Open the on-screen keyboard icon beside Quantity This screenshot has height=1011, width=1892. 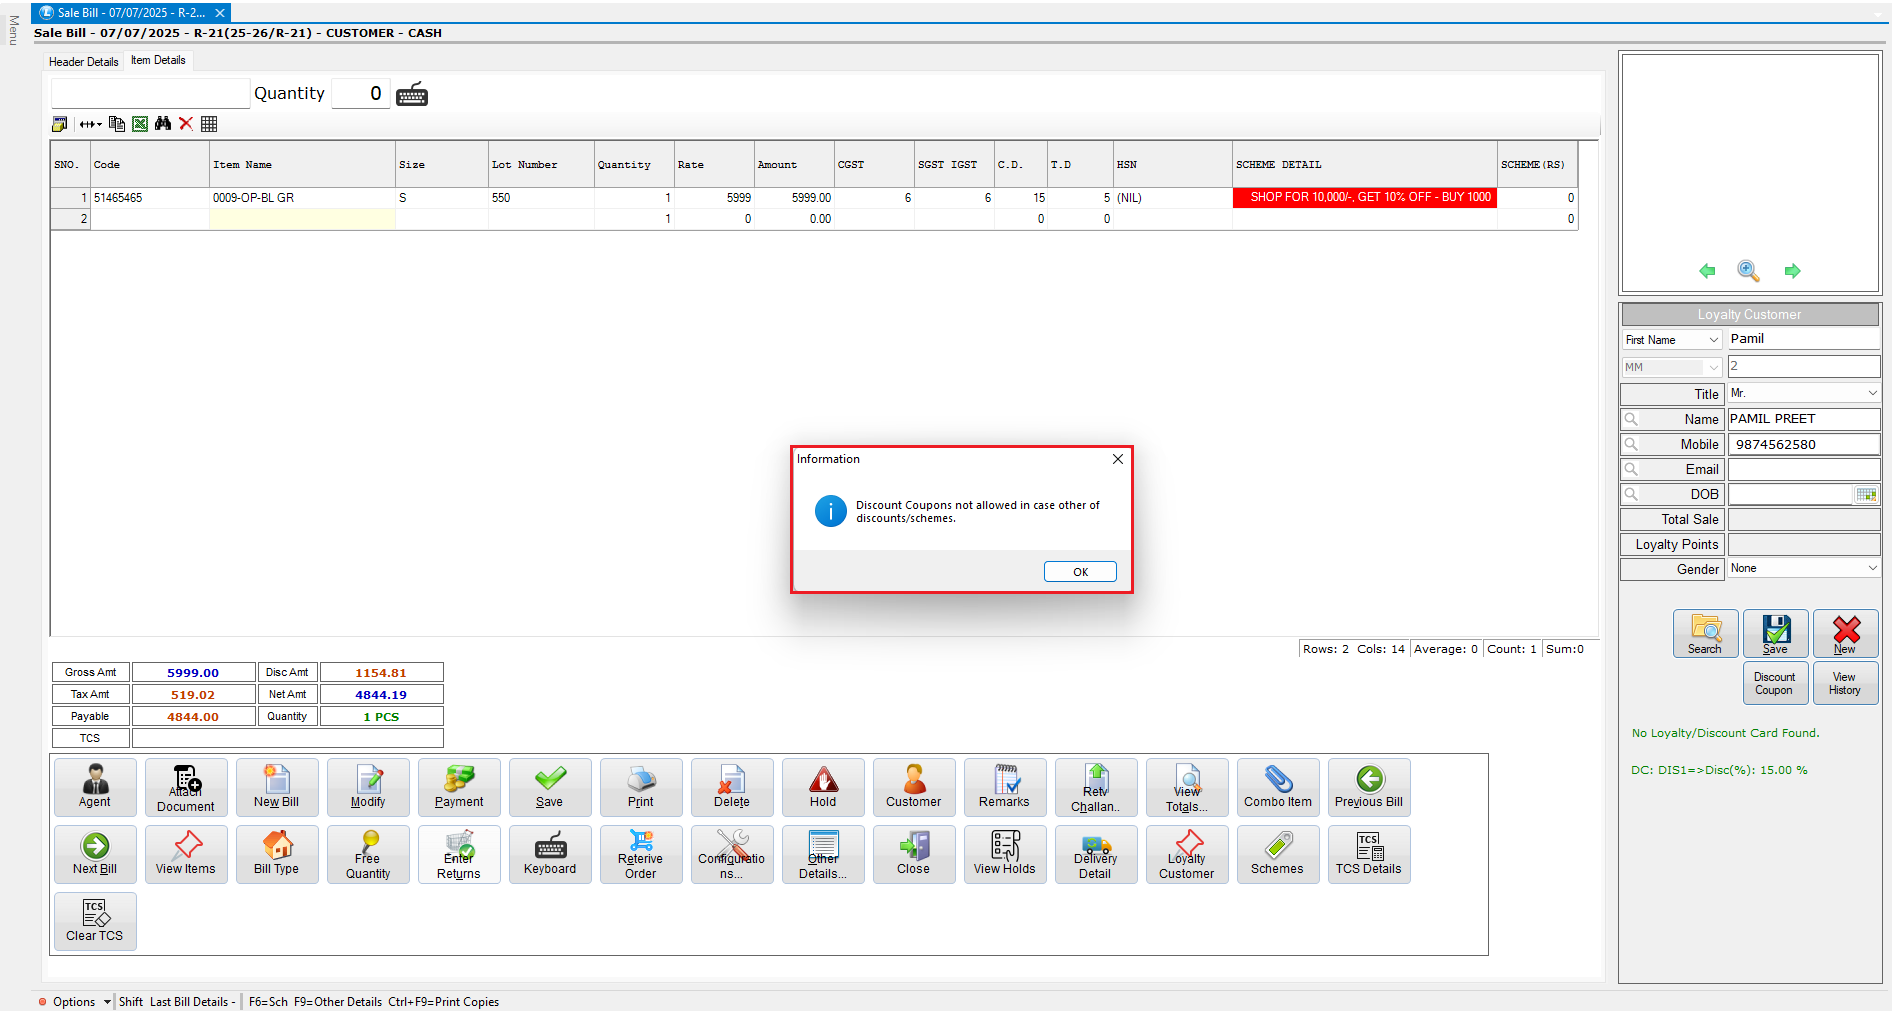tap(412, 95)
